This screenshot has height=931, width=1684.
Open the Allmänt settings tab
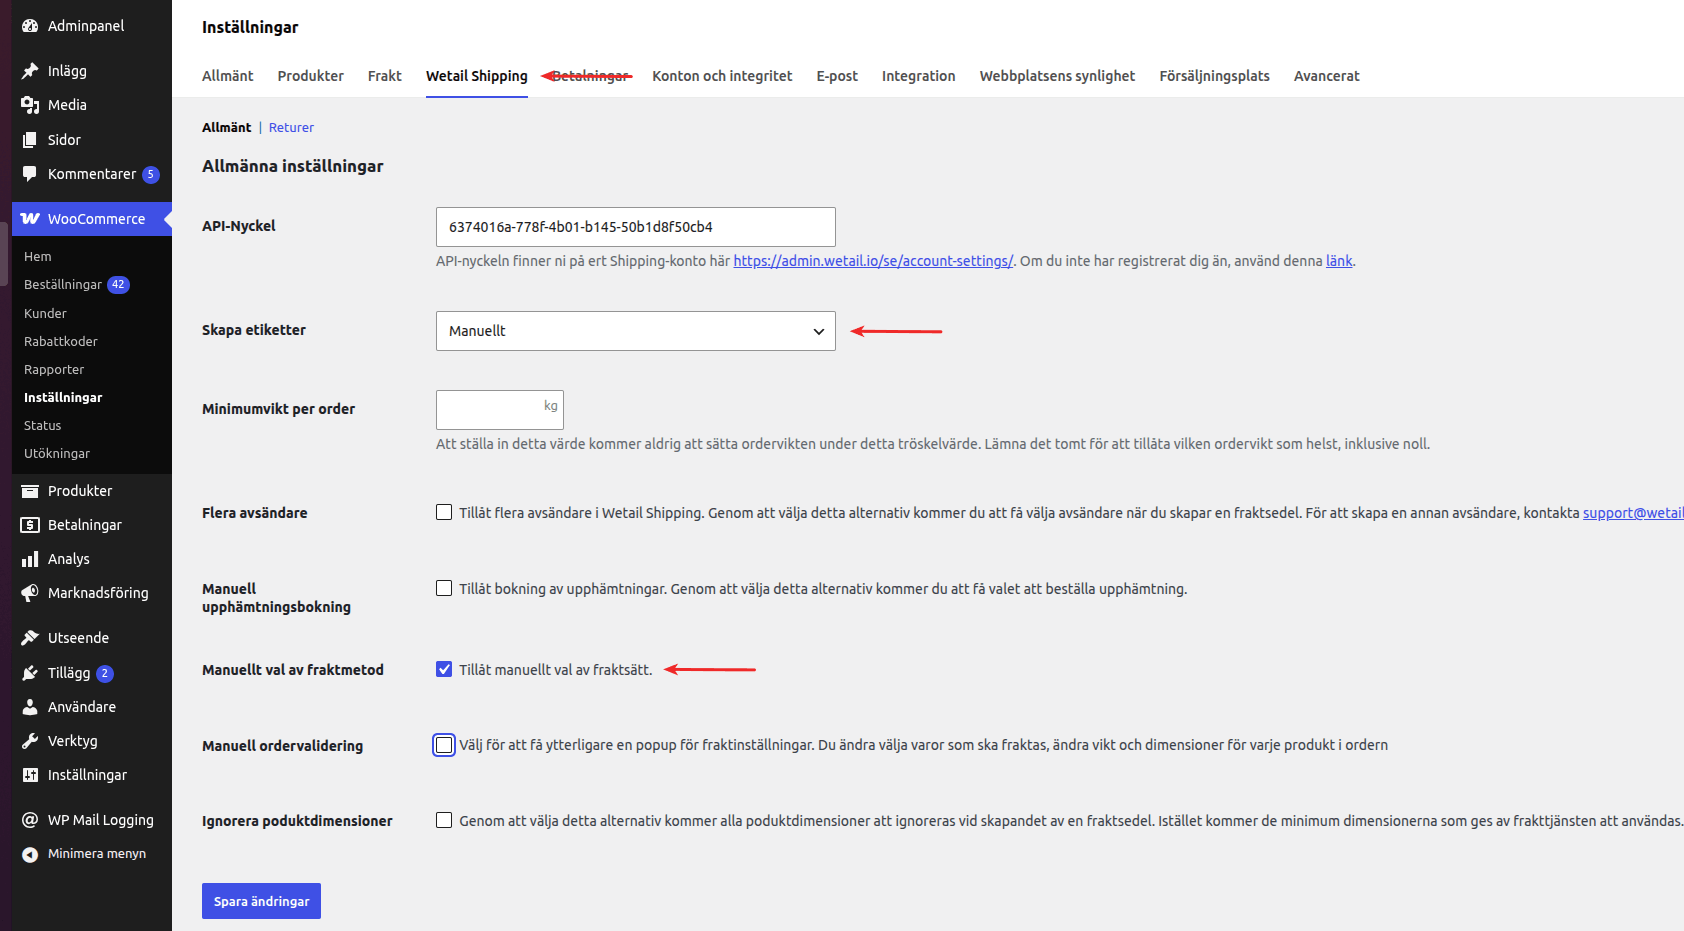pyautogui.click(x=228, y=76)
